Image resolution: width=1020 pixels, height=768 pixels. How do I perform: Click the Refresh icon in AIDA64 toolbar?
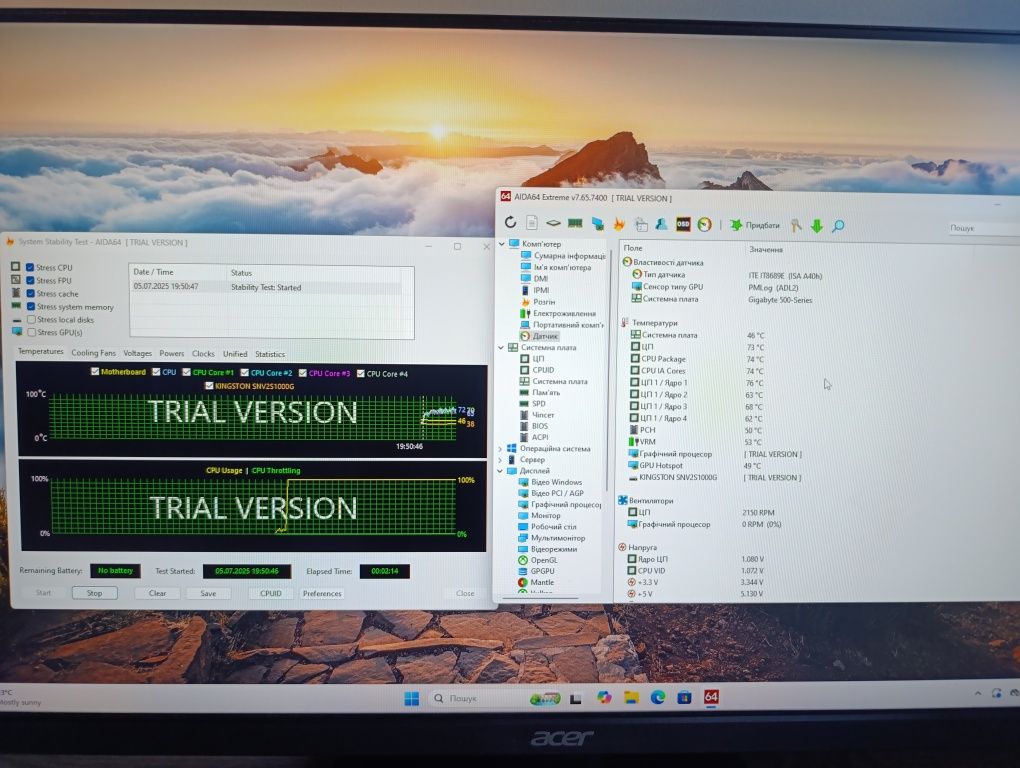510,222
